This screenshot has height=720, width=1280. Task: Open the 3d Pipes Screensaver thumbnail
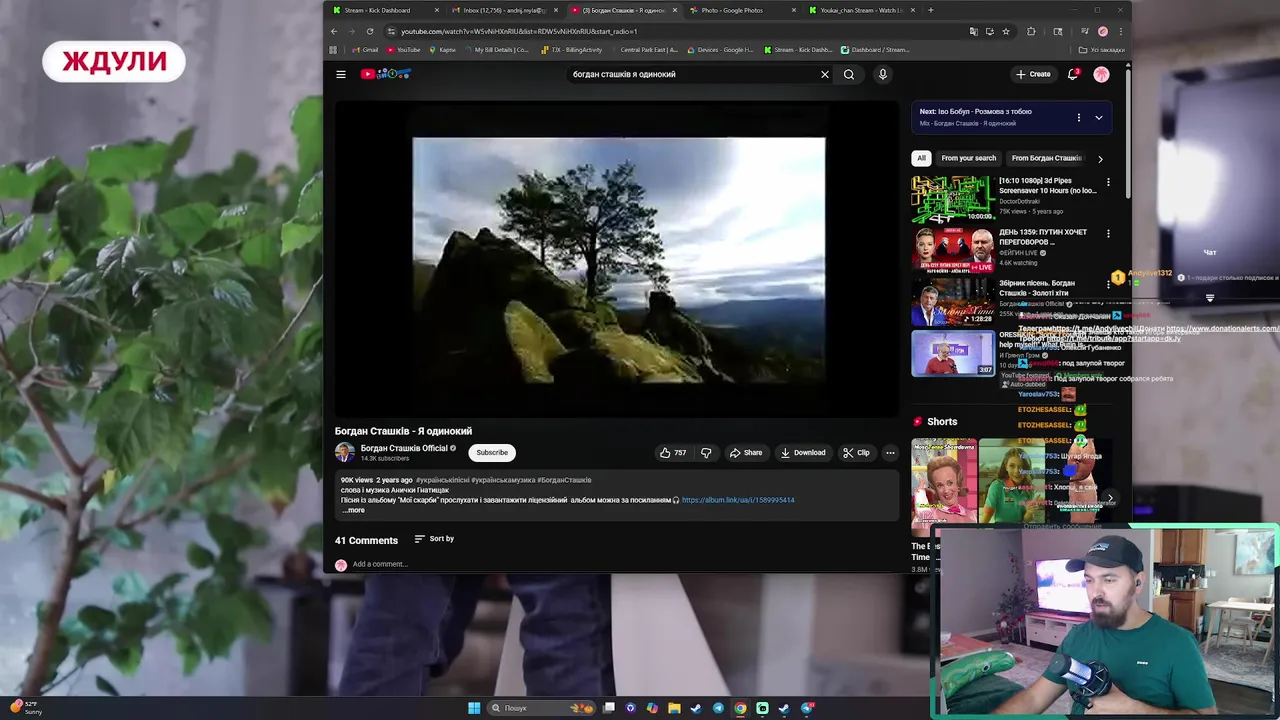coord(953,200)
